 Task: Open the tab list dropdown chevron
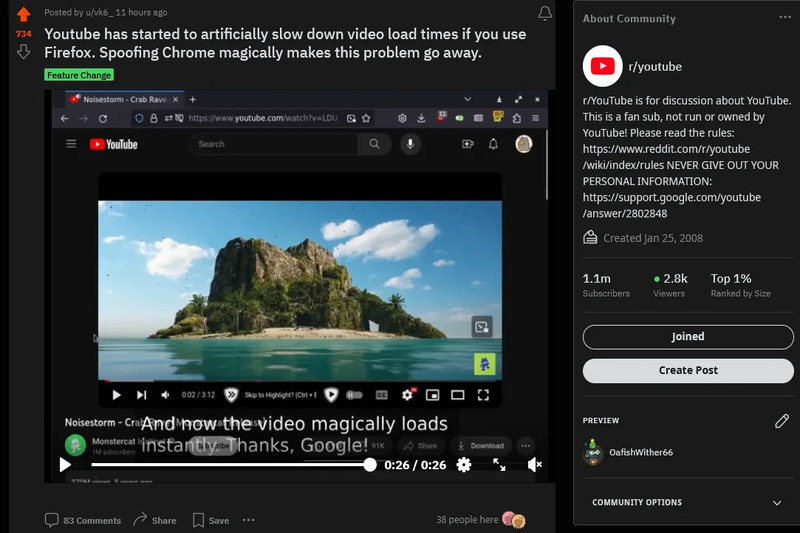pyautogui.click(x=467, y=99)
